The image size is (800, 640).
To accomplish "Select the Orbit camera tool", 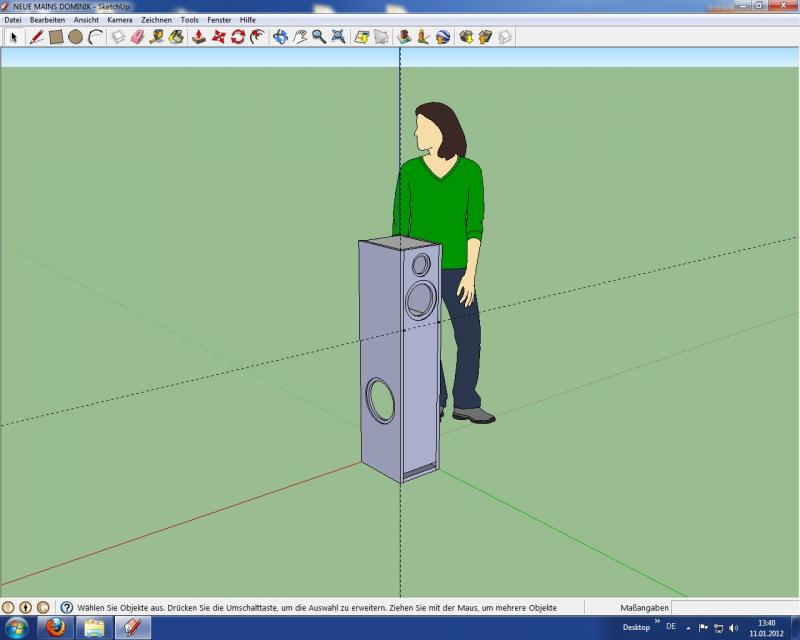I will point(280,37).
